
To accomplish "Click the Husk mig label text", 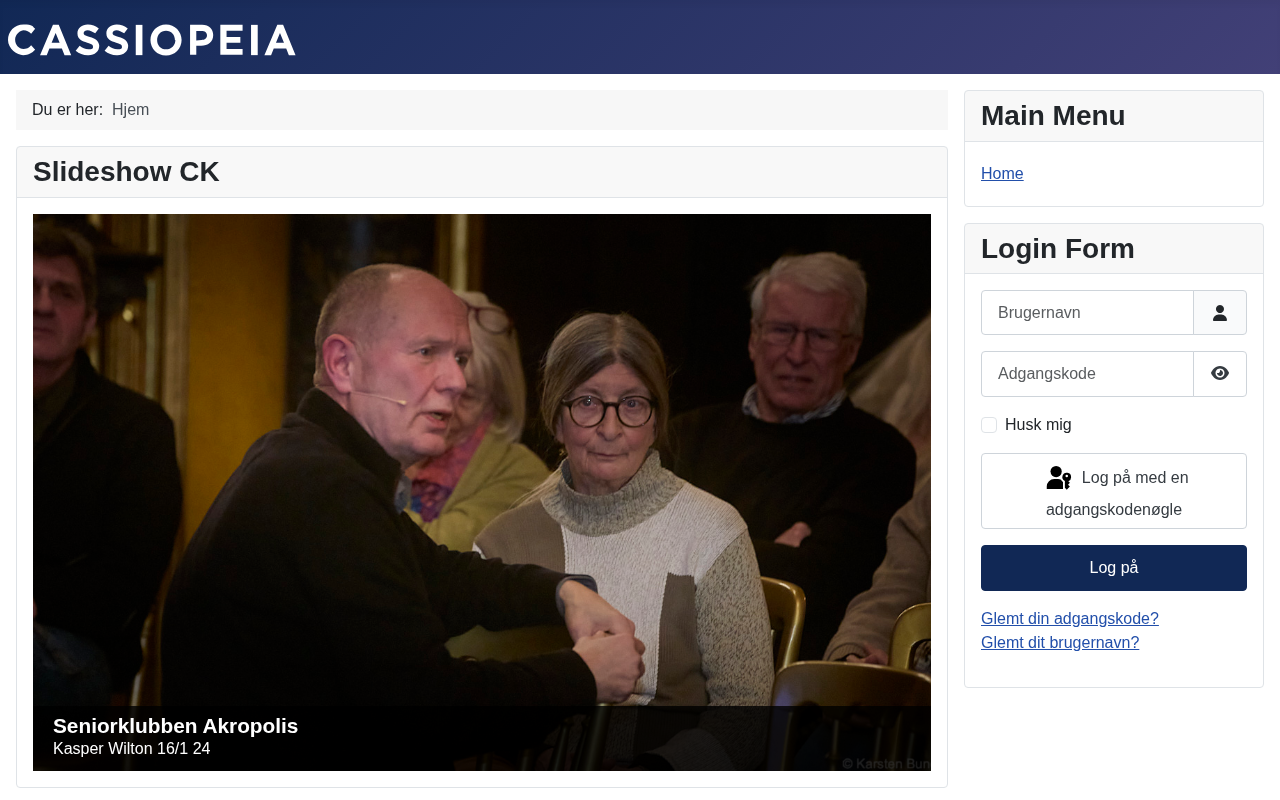I will click(x=1038, y=425).
